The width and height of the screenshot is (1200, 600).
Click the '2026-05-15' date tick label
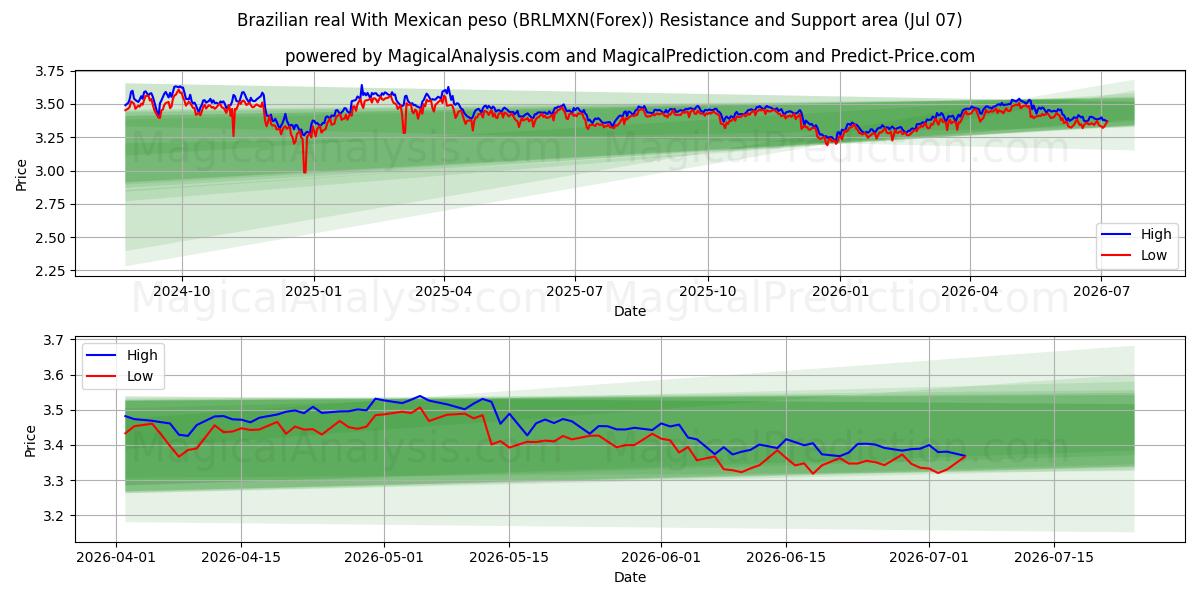[x=510, y=557]
